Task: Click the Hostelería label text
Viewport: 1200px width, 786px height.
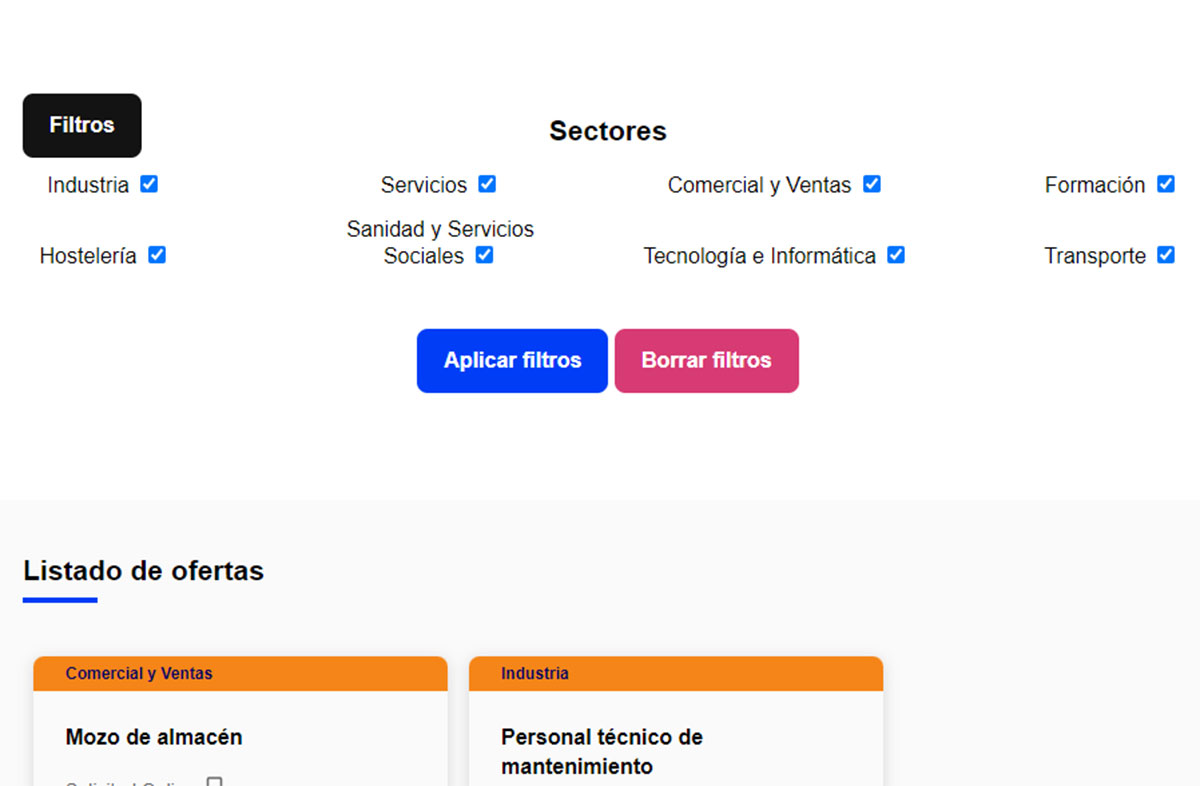Action: coord(88,256)
